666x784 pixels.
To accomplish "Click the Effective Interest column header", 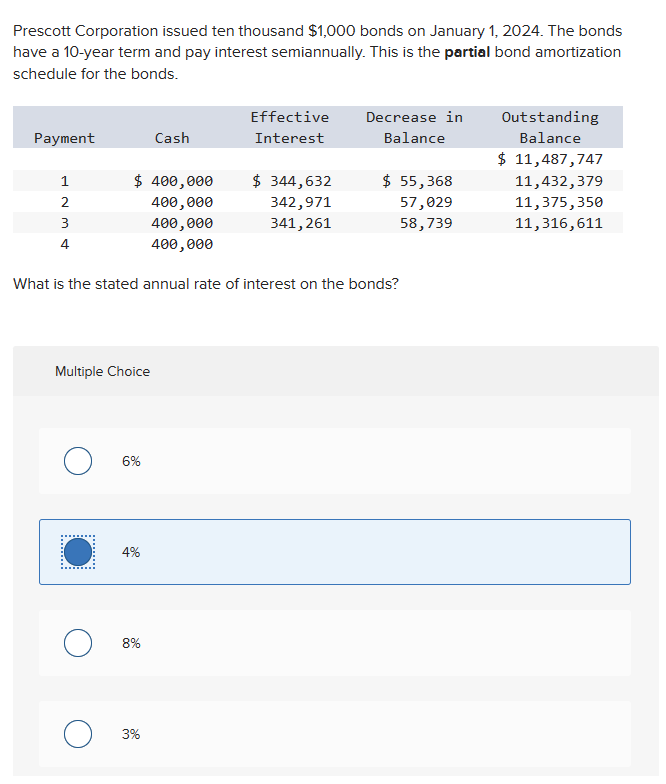I will pyautogui.click(x=290, y=128).
